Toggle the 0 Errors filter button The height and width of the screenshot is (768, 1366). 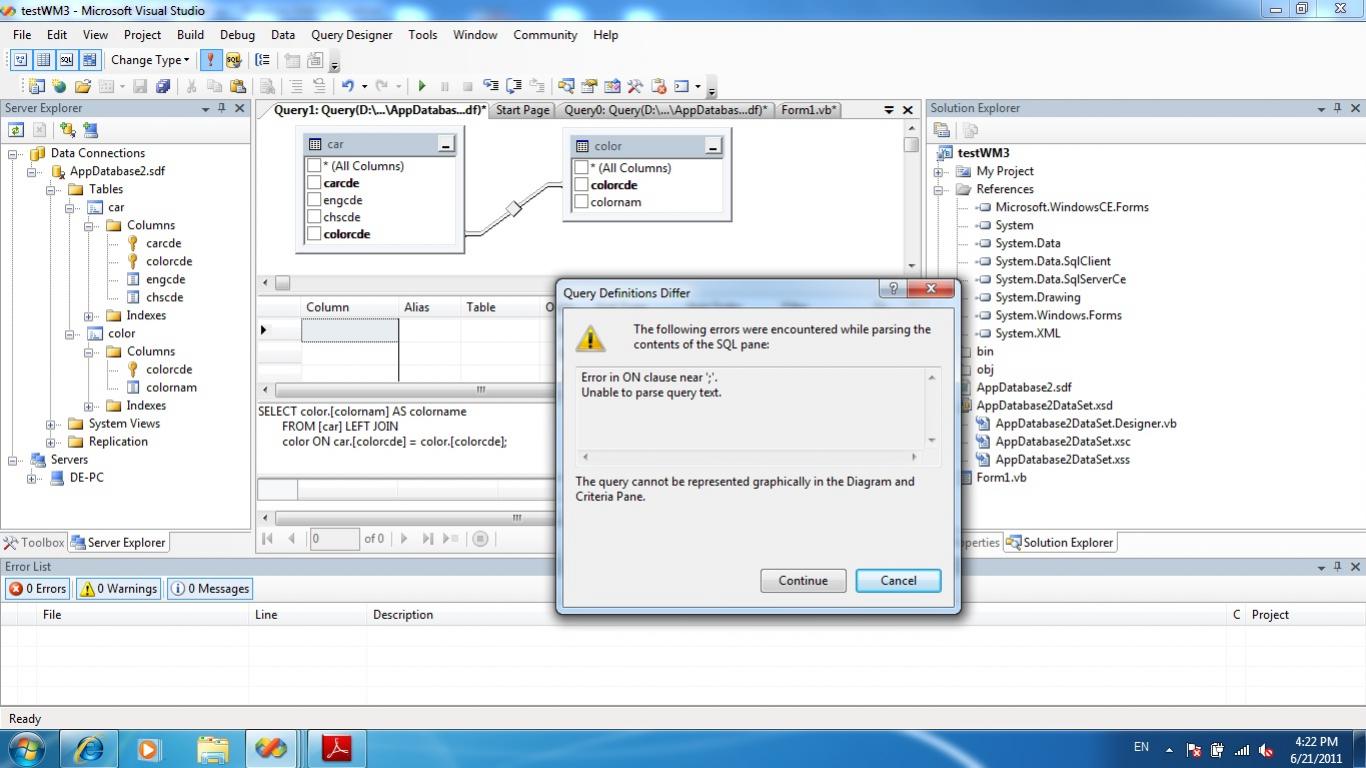pyautogui.click(x=37, y=588)
